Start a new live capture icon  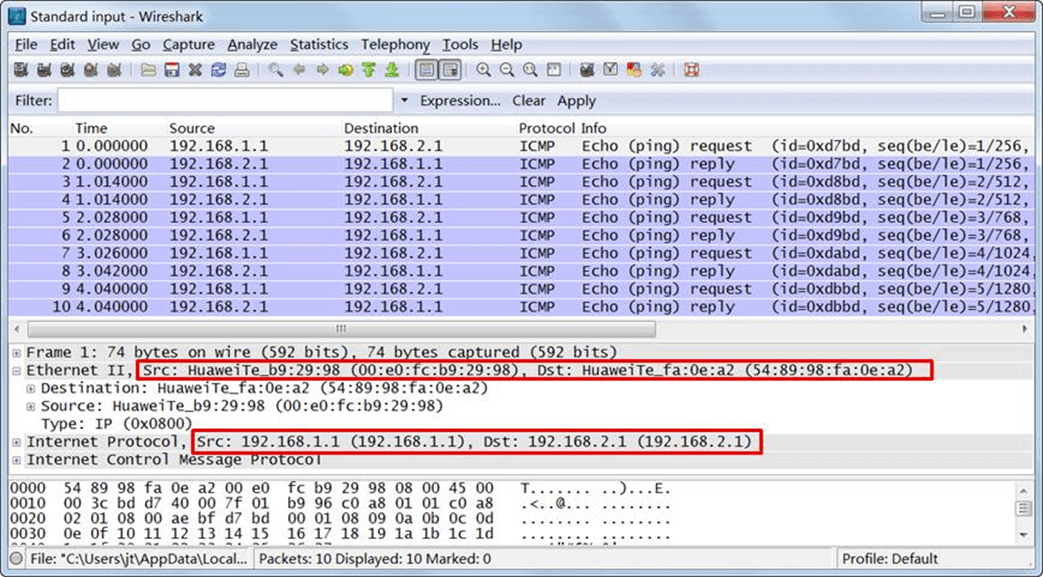(x=67, y=70)
